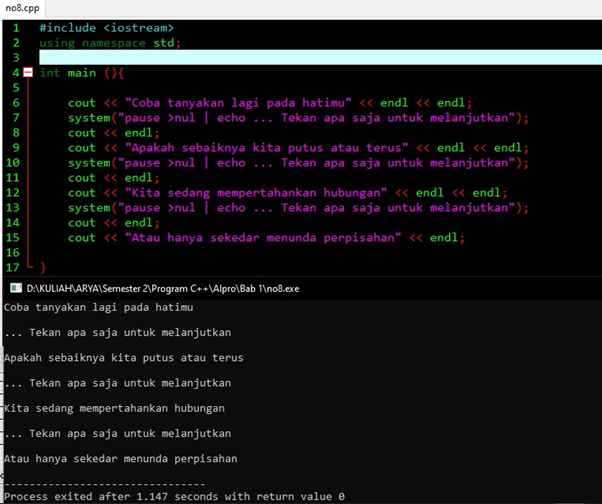Click 'cout << endl;' on line 8
This screenshot has height=504, width=602.
pos(113,133)
